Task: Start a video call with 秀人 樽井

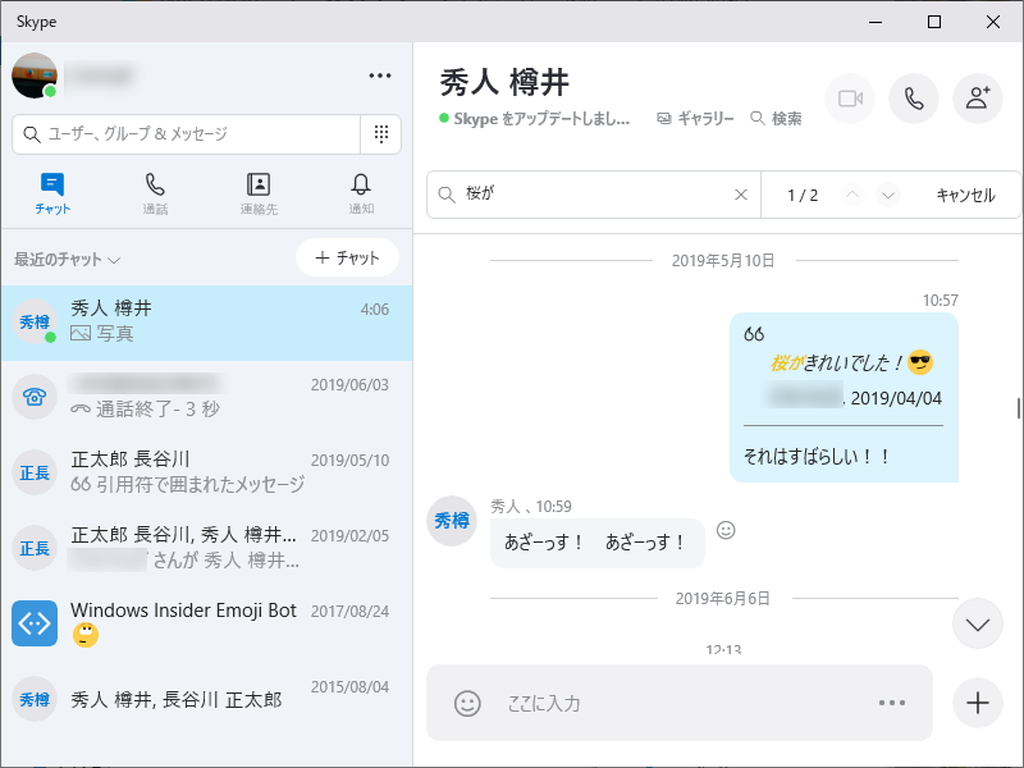Action: [x=849, y=98]
